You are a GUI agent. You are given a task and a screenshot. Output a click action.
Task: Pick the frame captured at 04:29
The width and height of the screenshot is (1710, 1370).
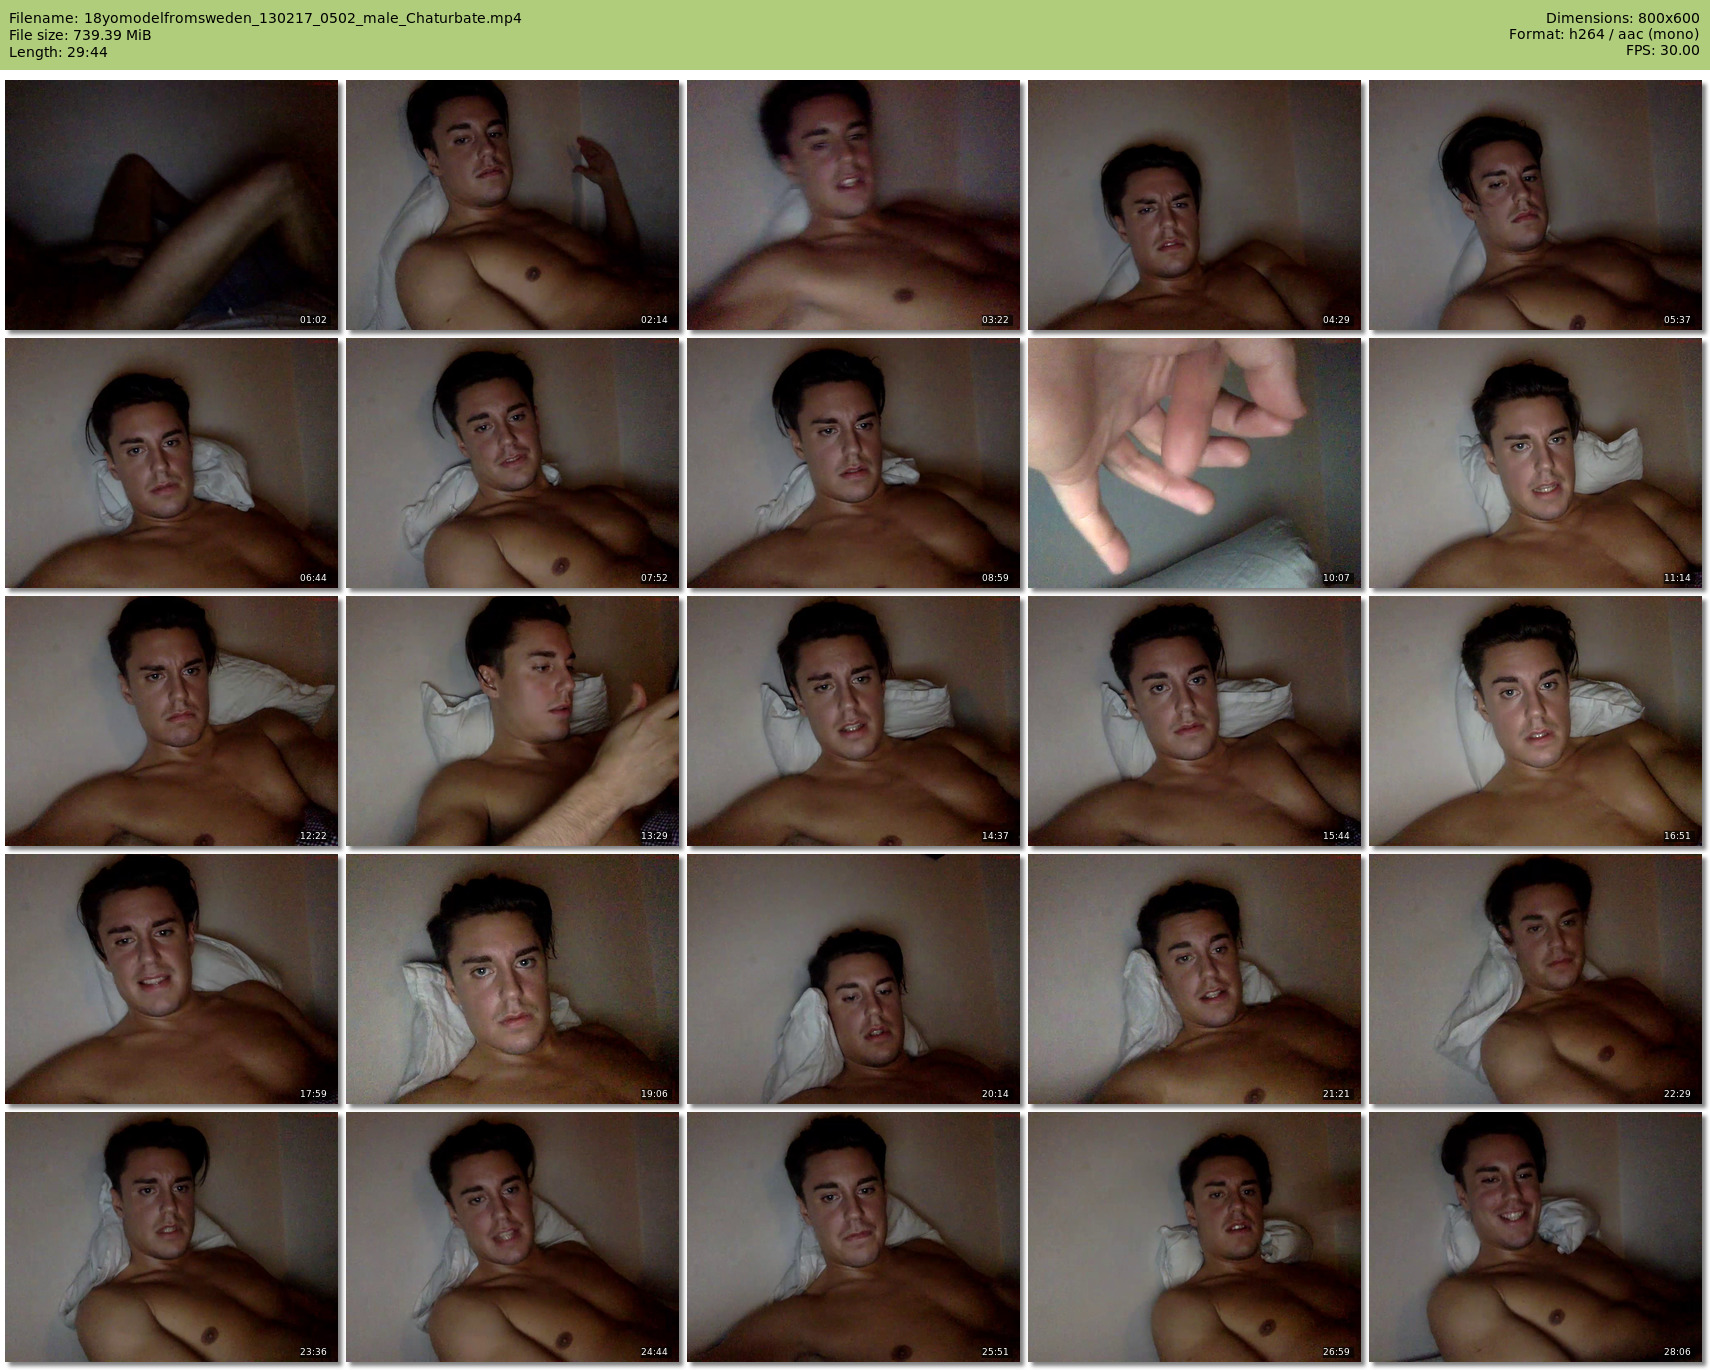pyautogui.click(x=1194, y=205)
